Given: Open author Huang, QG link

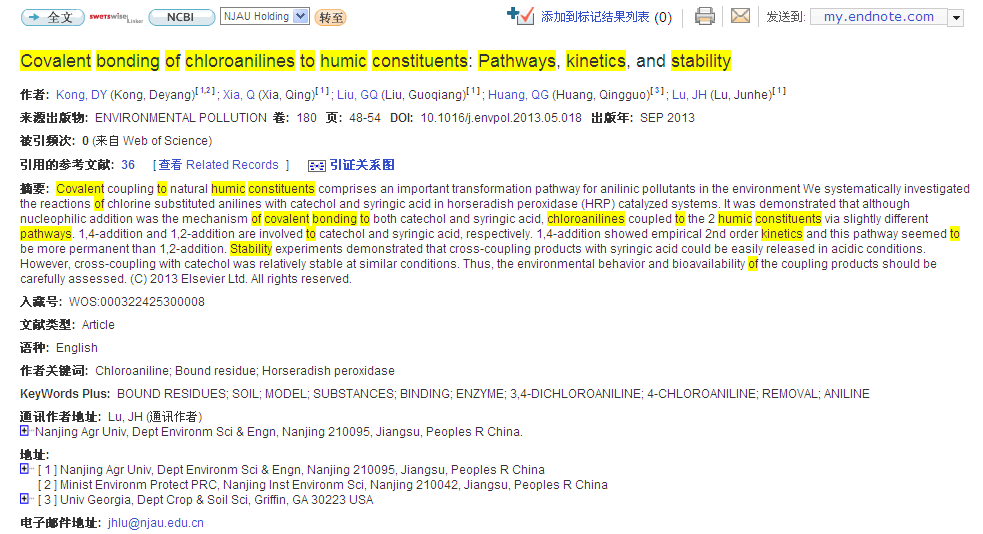Looking at the screenshot, I should [518, 95].
